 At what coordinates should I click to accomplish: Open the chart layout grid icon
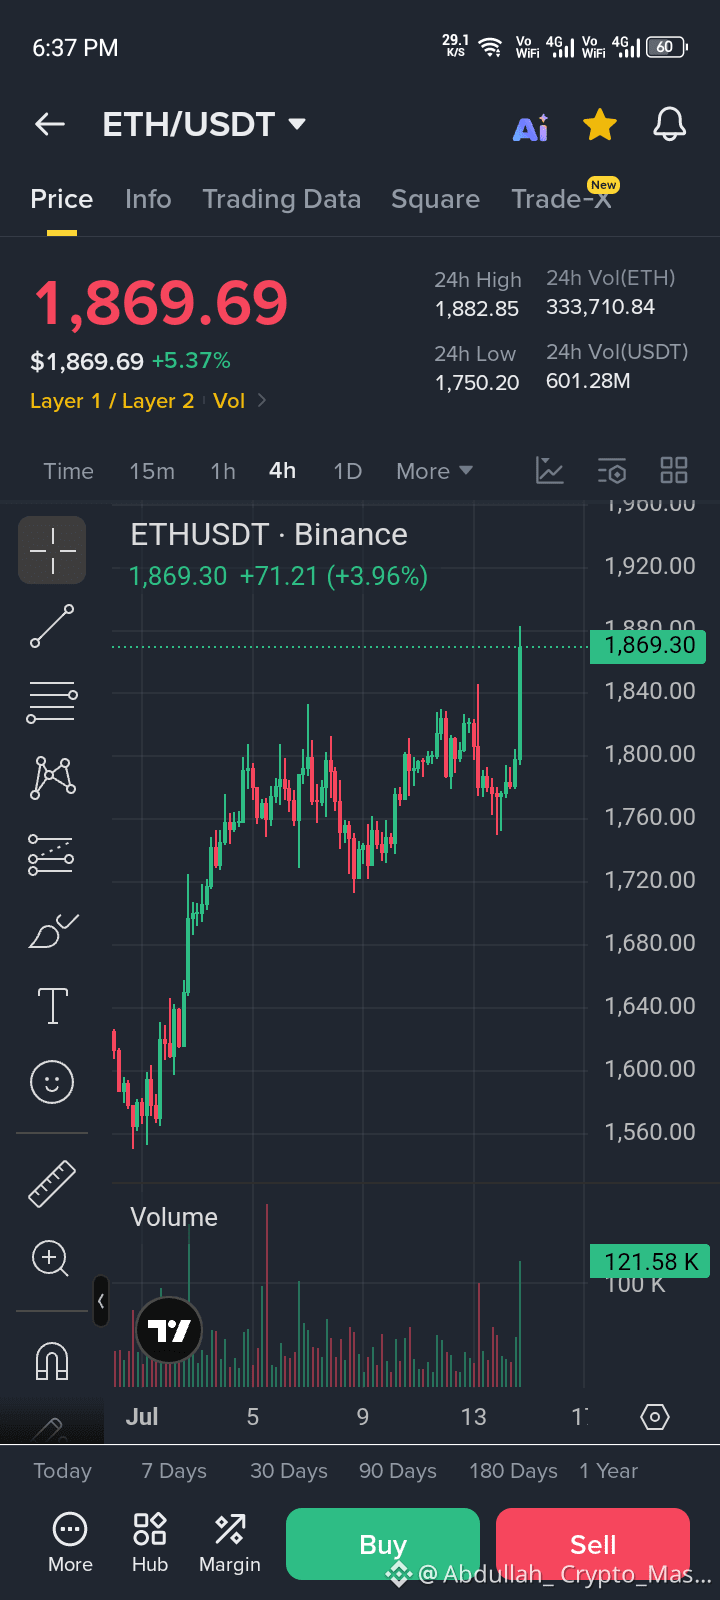click(x=674, y=471)
